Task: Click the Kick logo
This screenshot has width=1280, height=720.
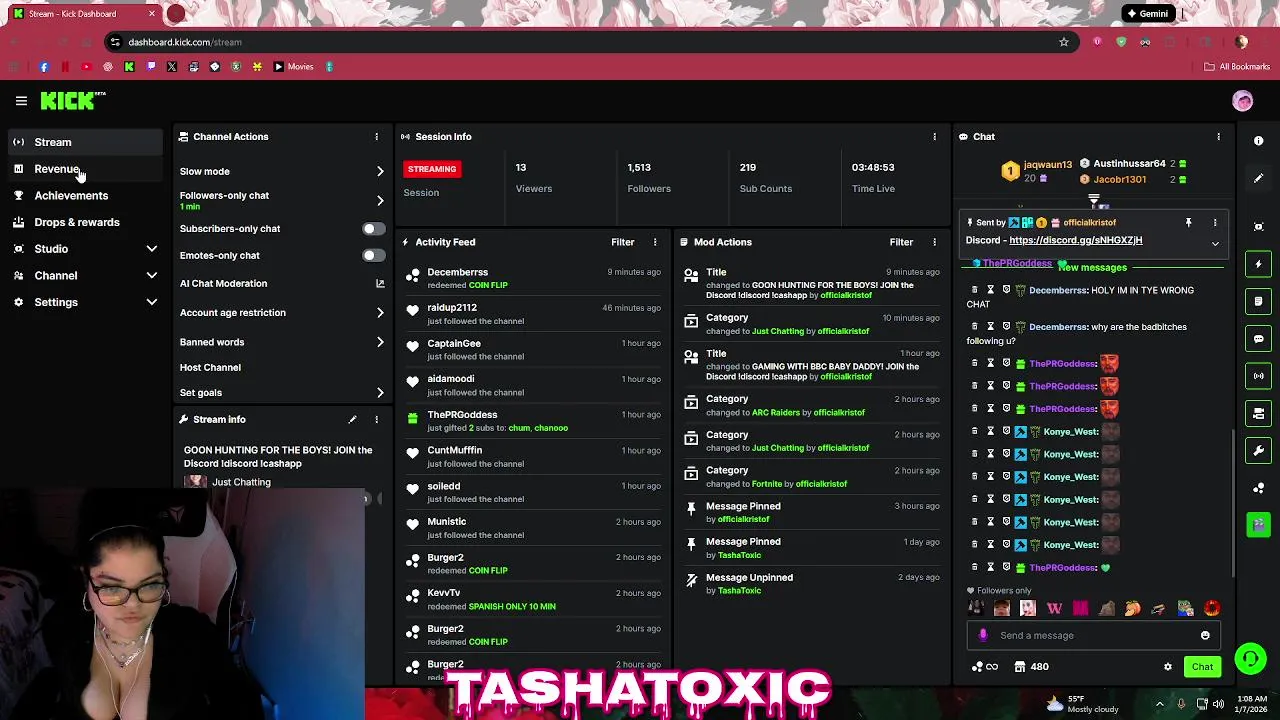Action: (70, 101)
